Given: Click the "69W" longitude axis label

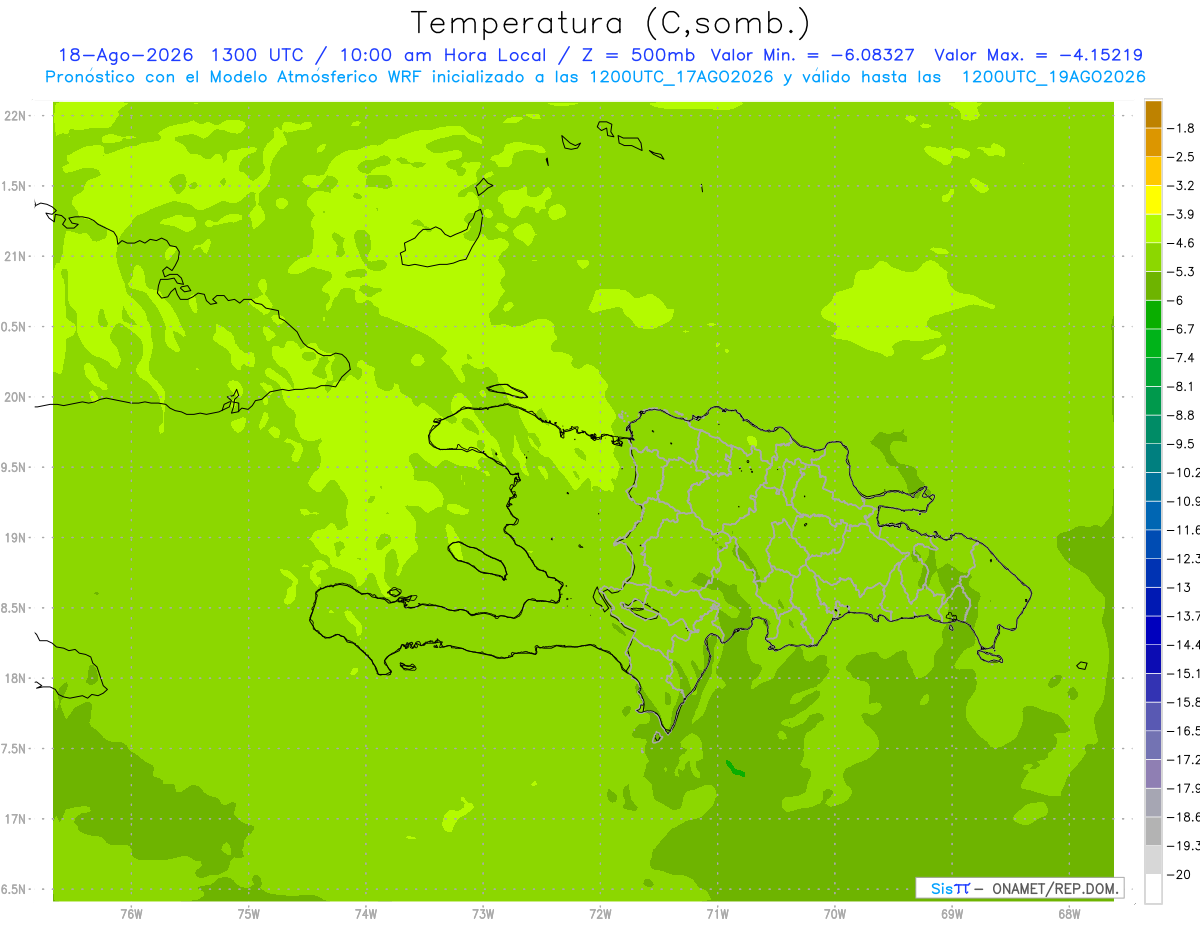Looking at the screenshot, I should point(951,914).
